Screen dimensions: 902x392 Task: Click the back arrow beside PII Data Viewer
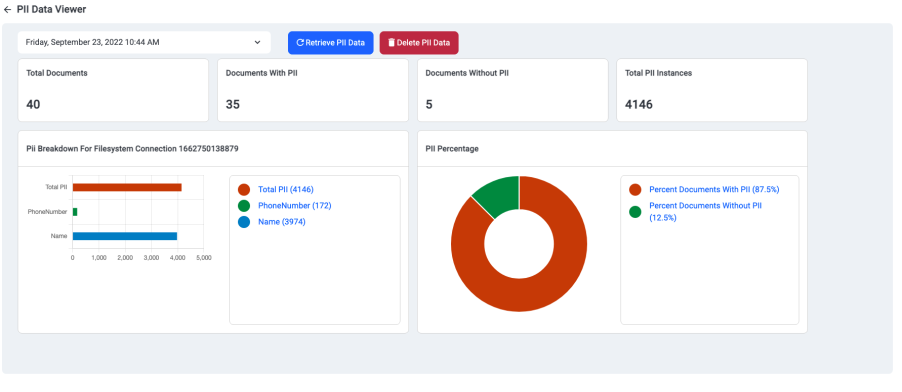[7, 10]
